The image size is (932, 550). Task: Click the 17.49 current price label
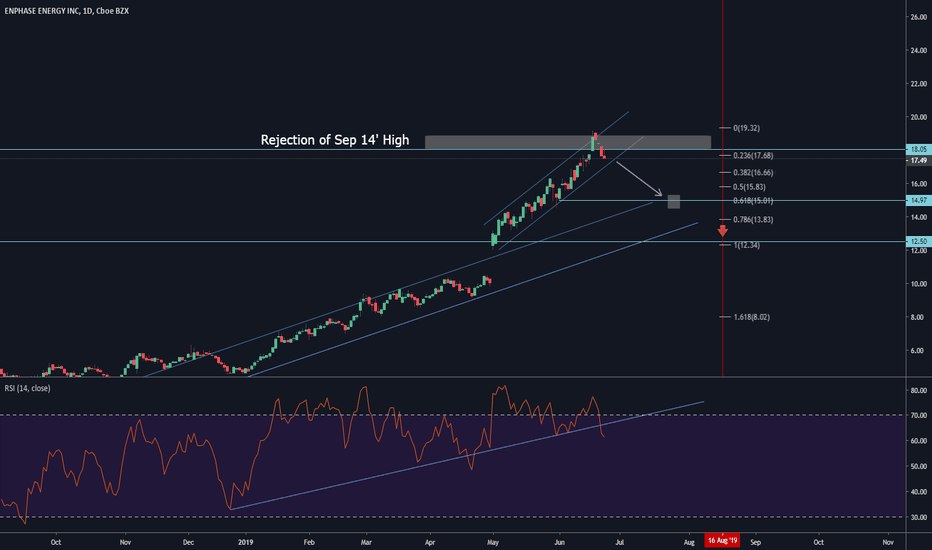tap(918, 161)
